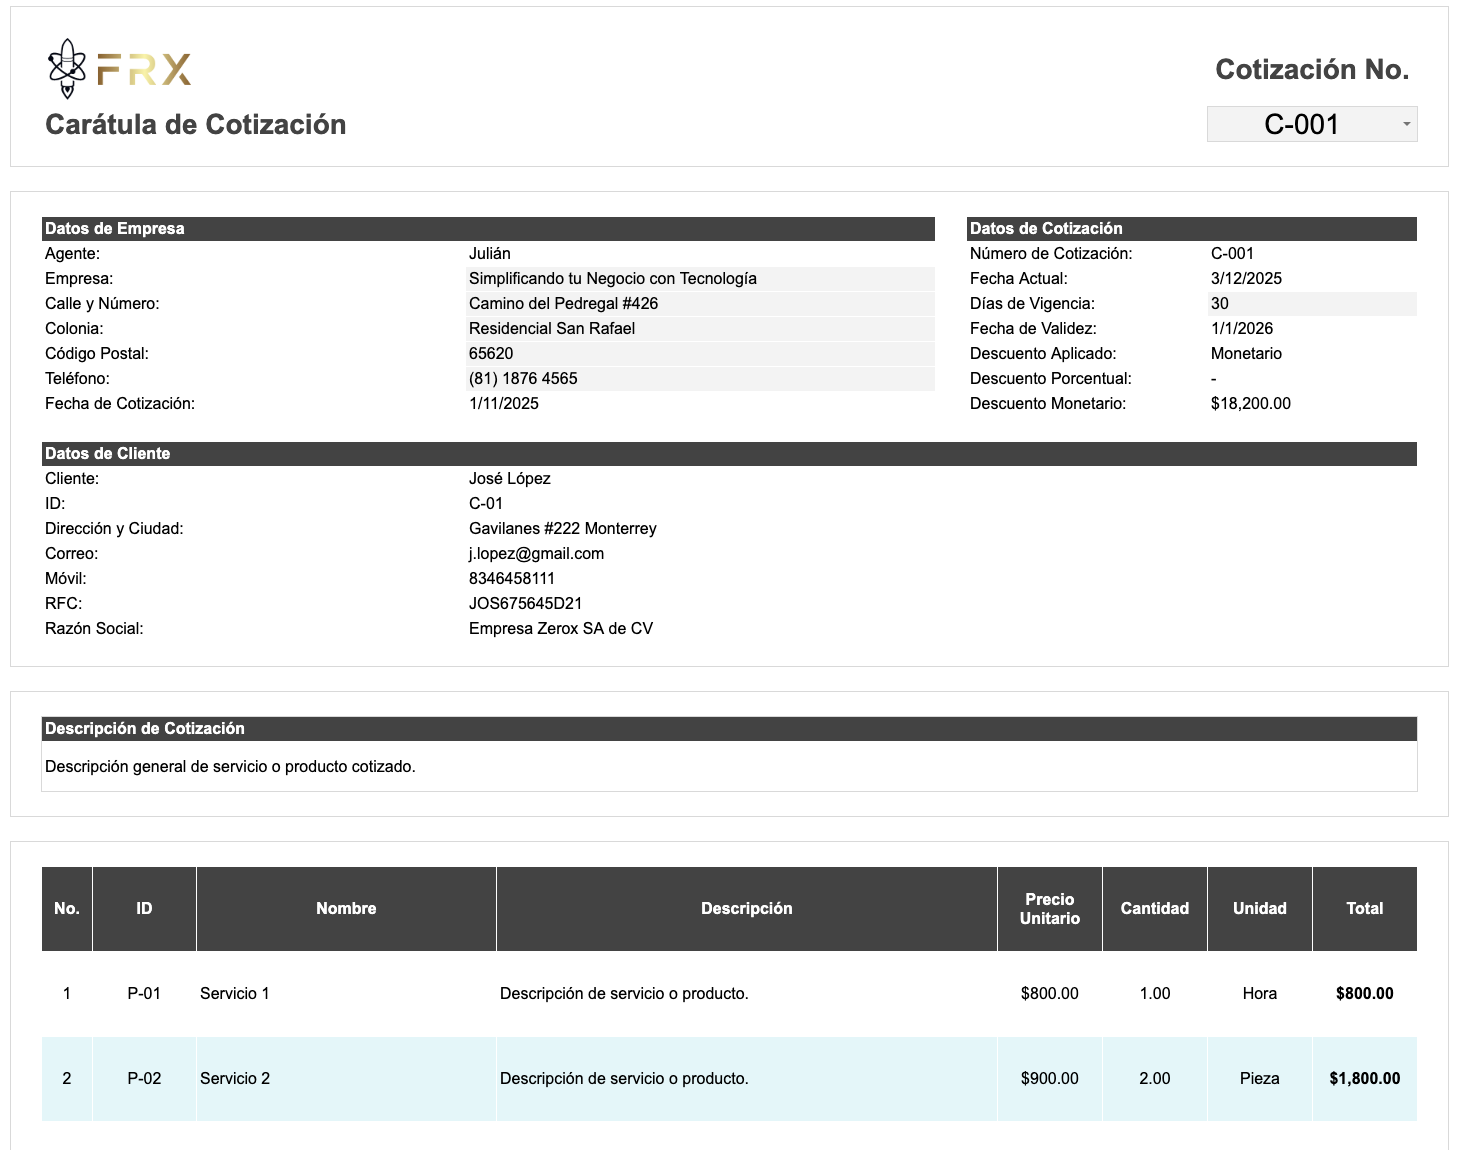Select the large C-001 quote number box
The height and width of the screenshot is (1150, 1462).
(1300, 124)
